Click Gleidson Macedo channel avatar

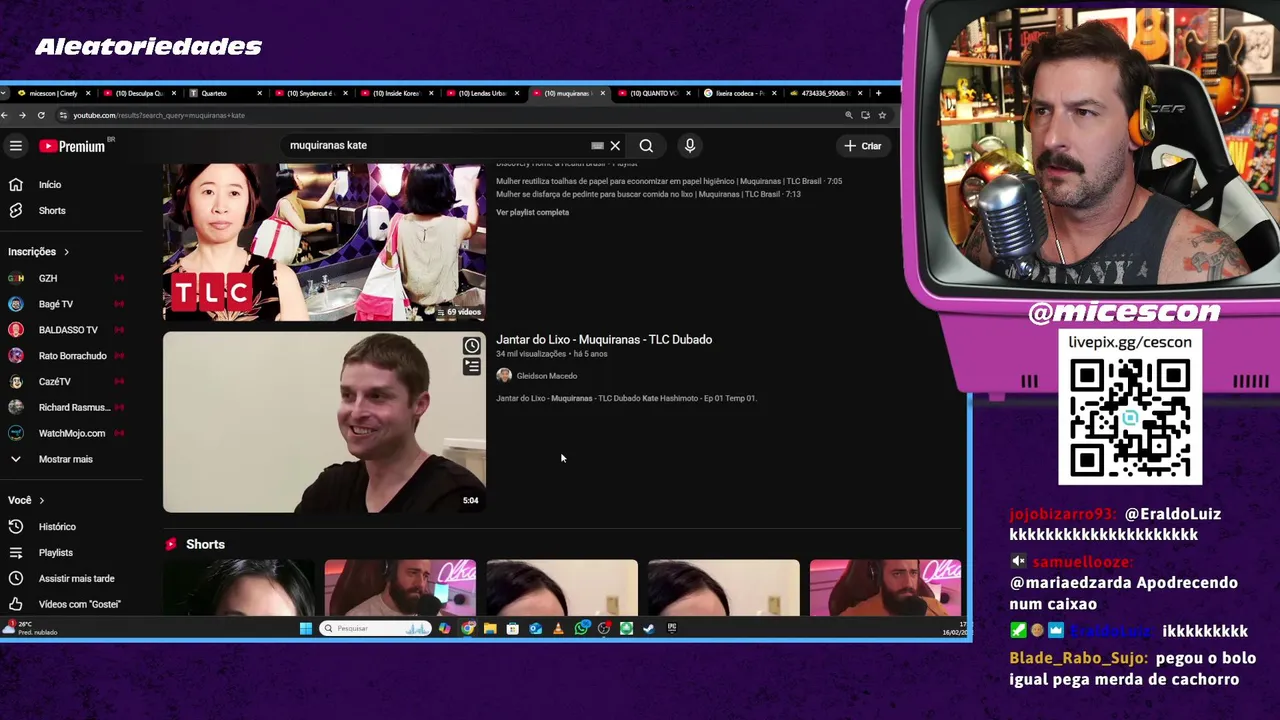(x=504, y=375)
